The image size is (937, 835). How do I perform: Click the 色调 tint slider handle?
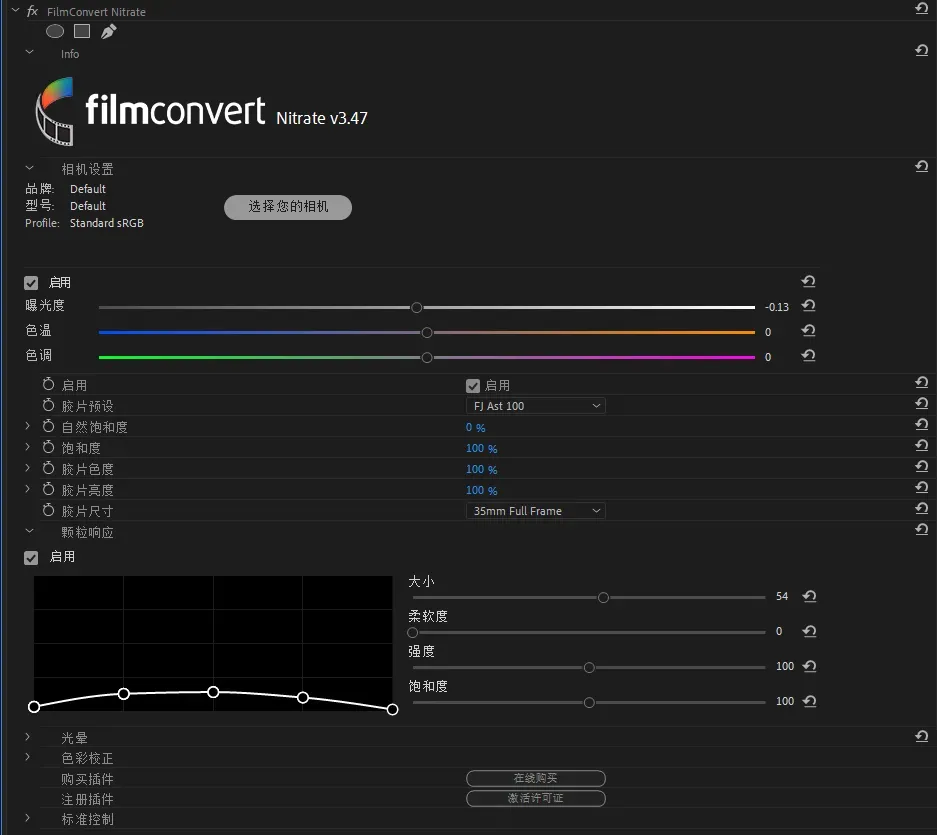427,357
